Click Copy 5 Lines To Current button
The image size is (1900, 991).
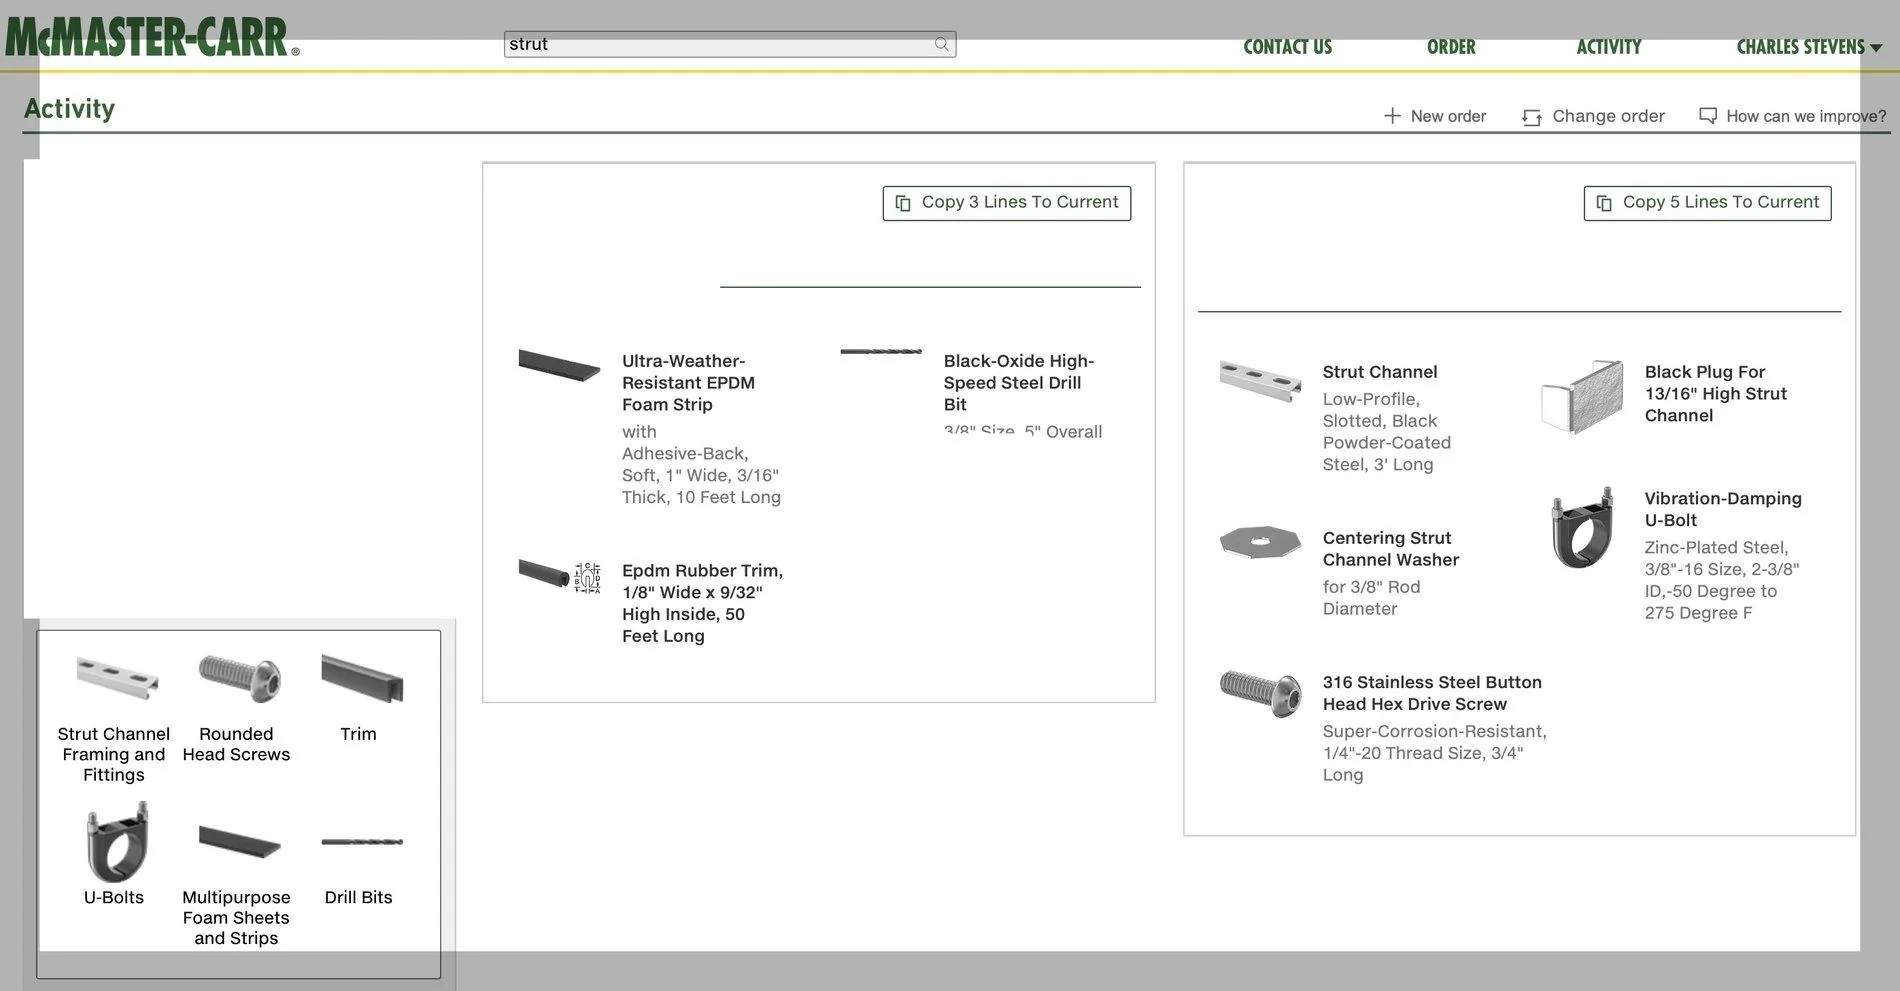(1708, 203)
